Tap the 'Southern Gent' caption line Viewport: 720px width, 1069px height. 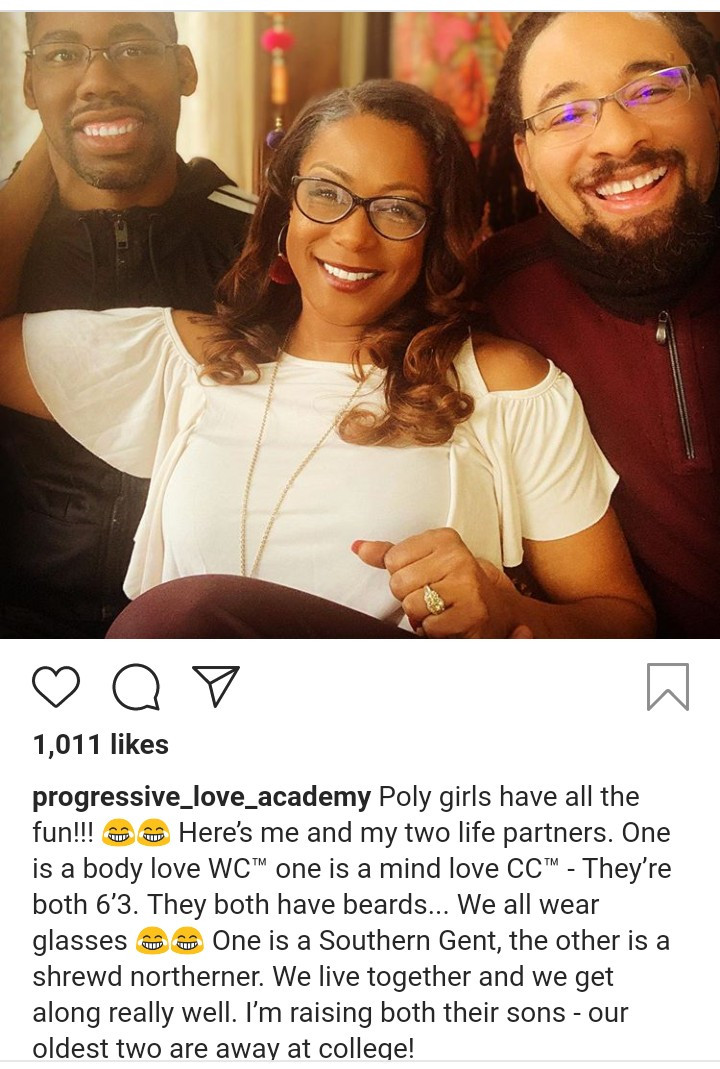(x=352, y=941)
